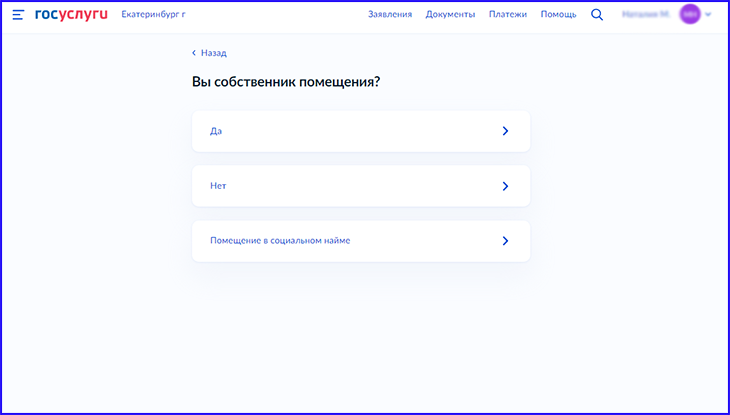Click the Госуслуги logo
This screenshot has height=415, width=730.
tap(71, 15)
